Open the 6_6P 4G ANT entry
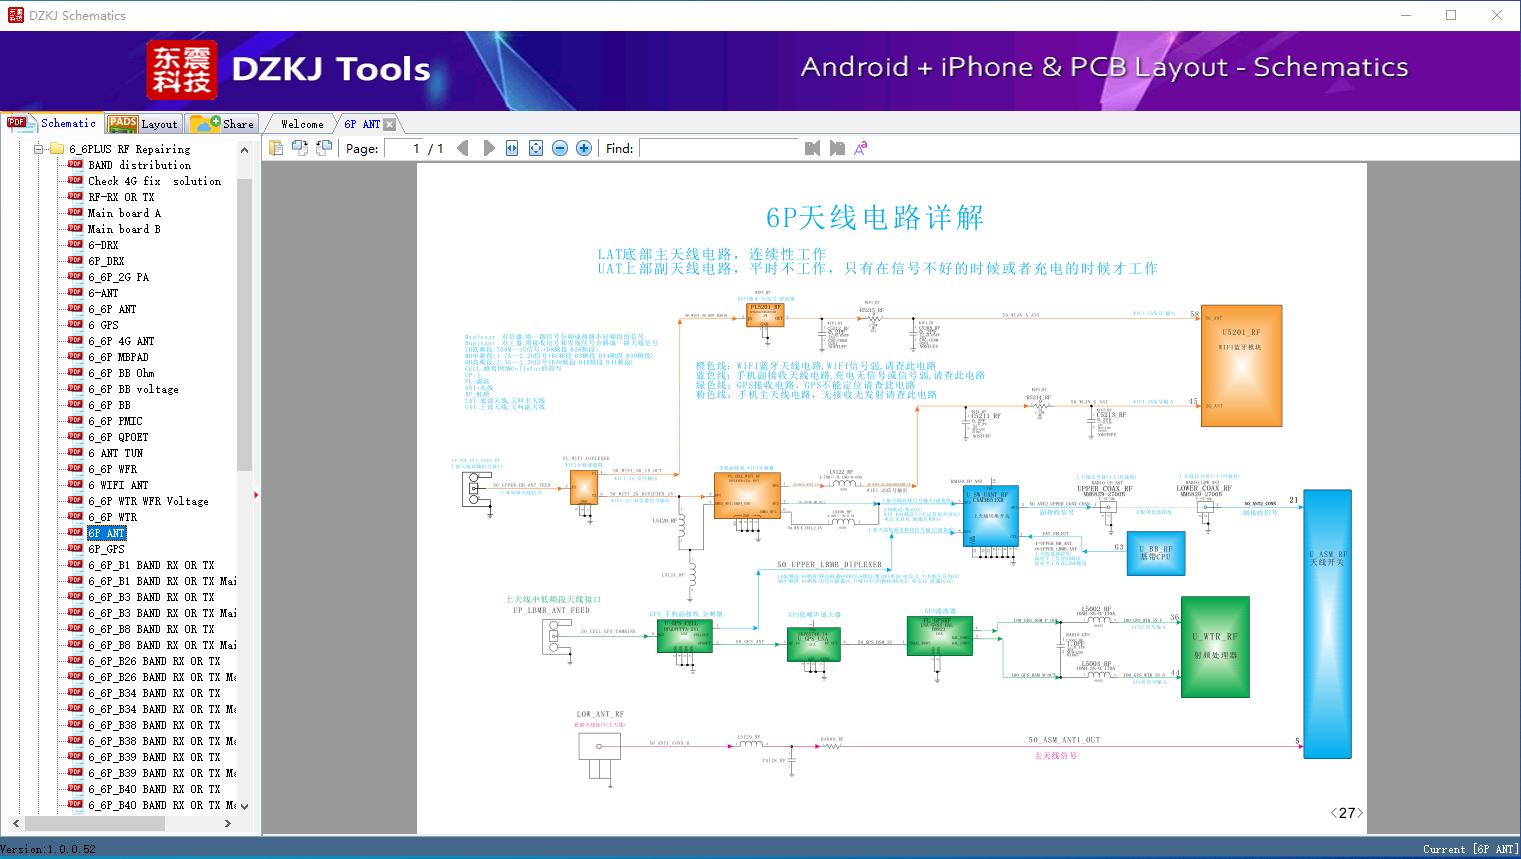 click(121, 341)
